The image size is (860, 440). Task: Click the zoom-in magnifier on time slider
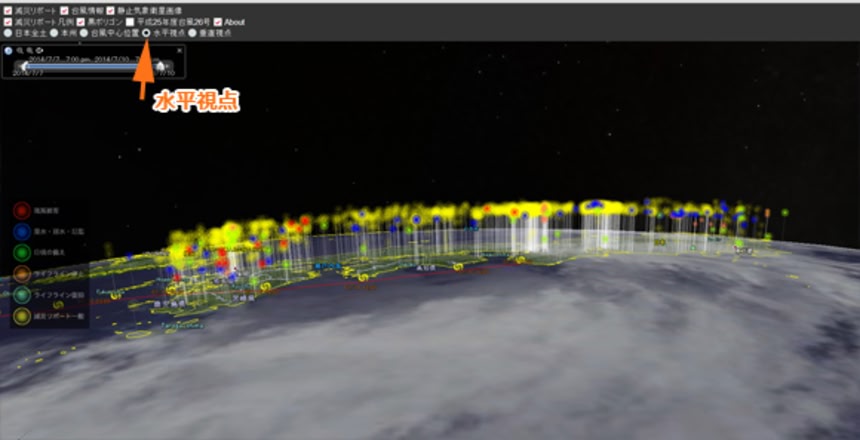point(20,50)
